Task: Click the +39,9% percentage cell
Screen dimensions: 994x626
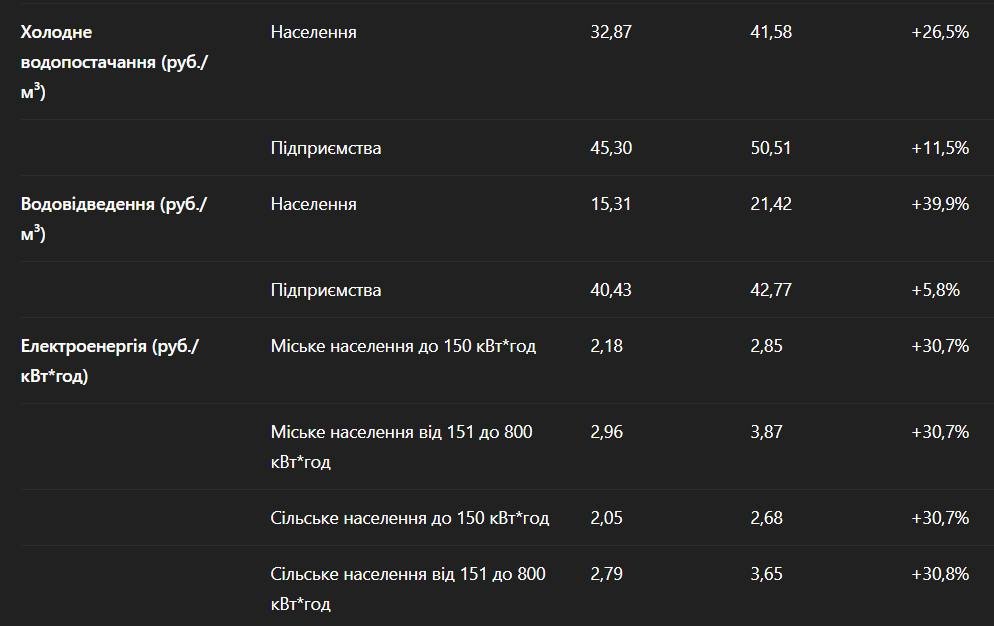Action: point(940,204)
